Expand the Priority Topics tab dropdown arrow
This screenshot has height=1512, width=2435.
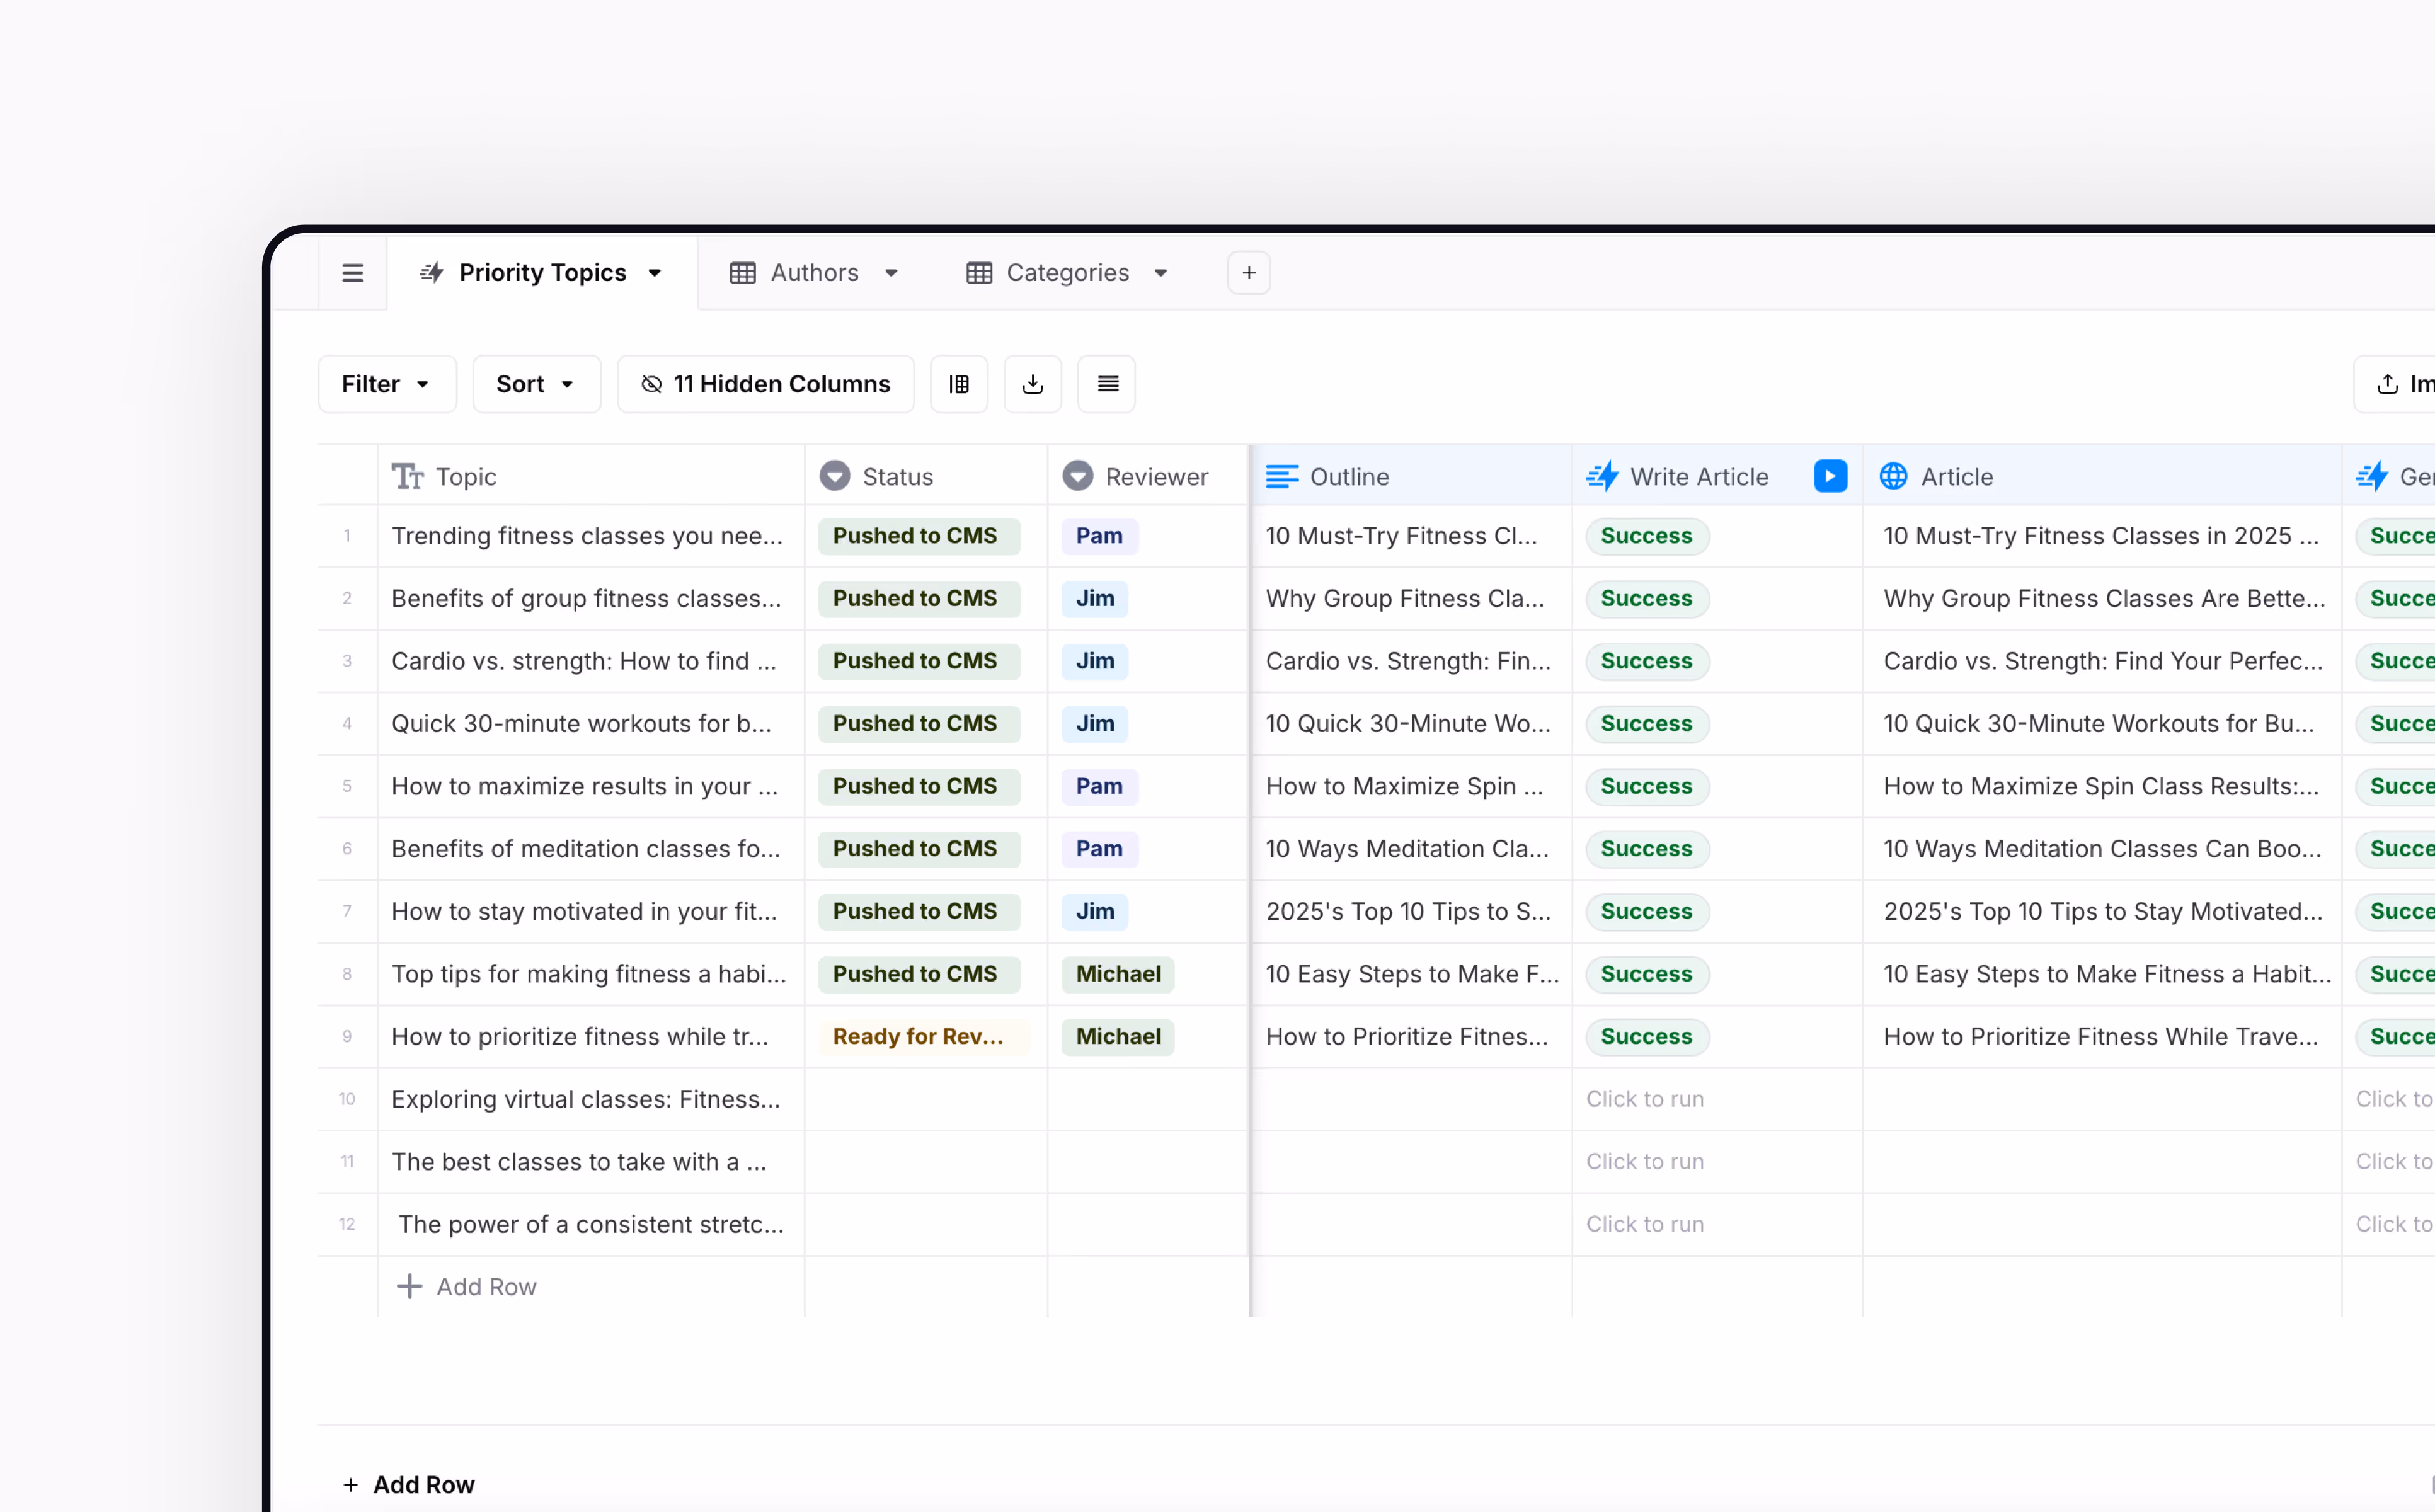tap(655, 273)
